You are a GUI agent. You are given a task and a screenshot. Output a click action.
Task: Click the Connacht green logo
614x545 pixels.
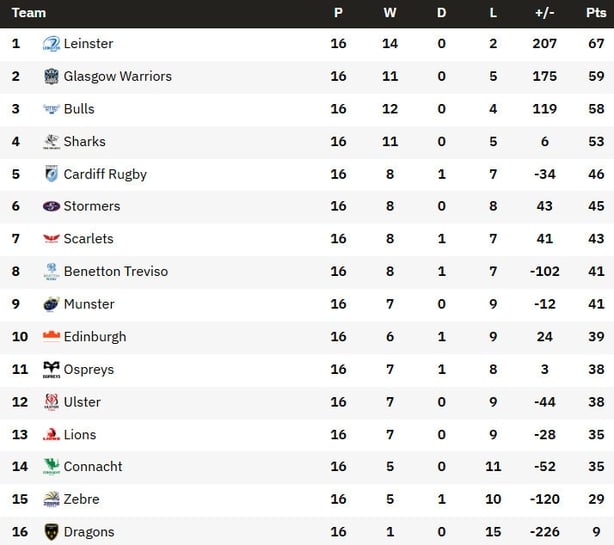coord(51,467)
